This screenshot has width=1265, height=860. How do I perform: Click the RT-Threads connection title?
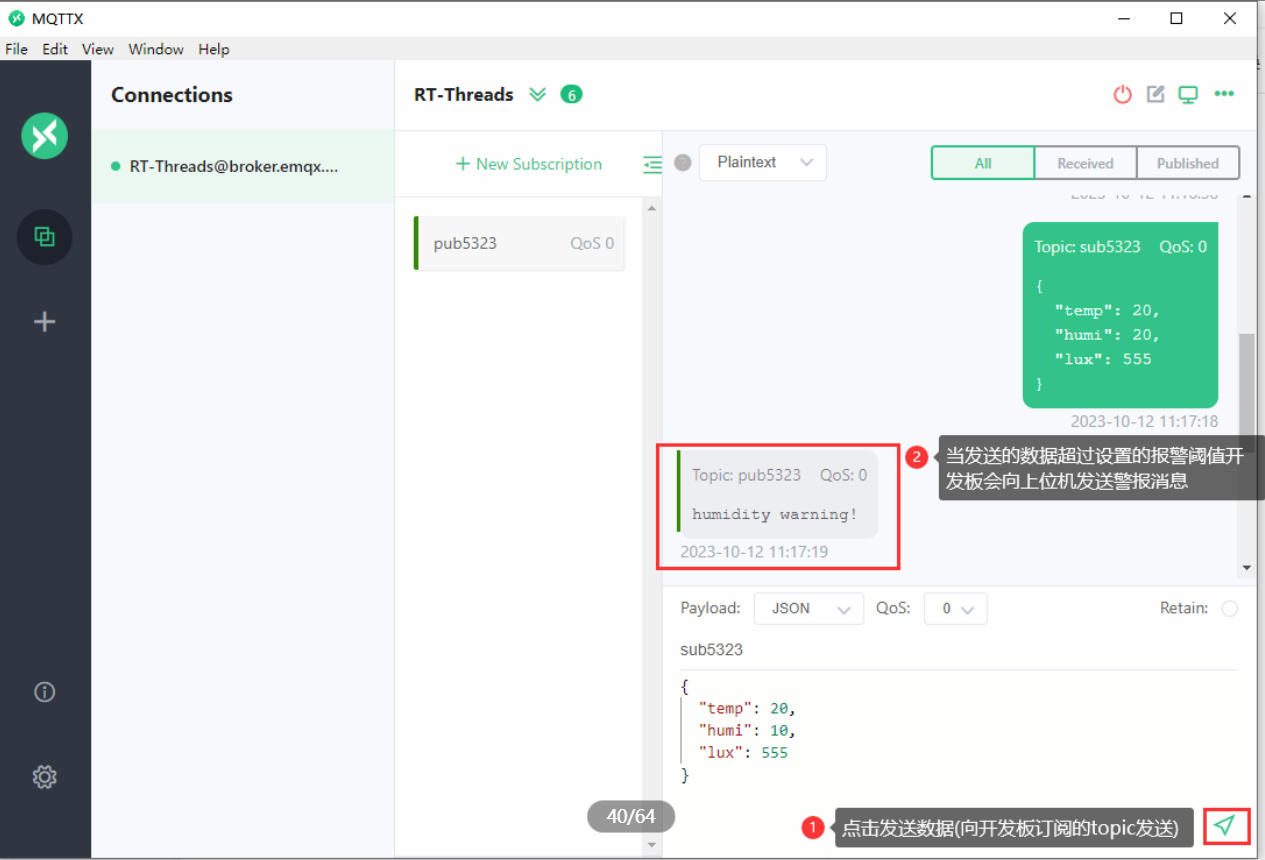click(464, 95)
